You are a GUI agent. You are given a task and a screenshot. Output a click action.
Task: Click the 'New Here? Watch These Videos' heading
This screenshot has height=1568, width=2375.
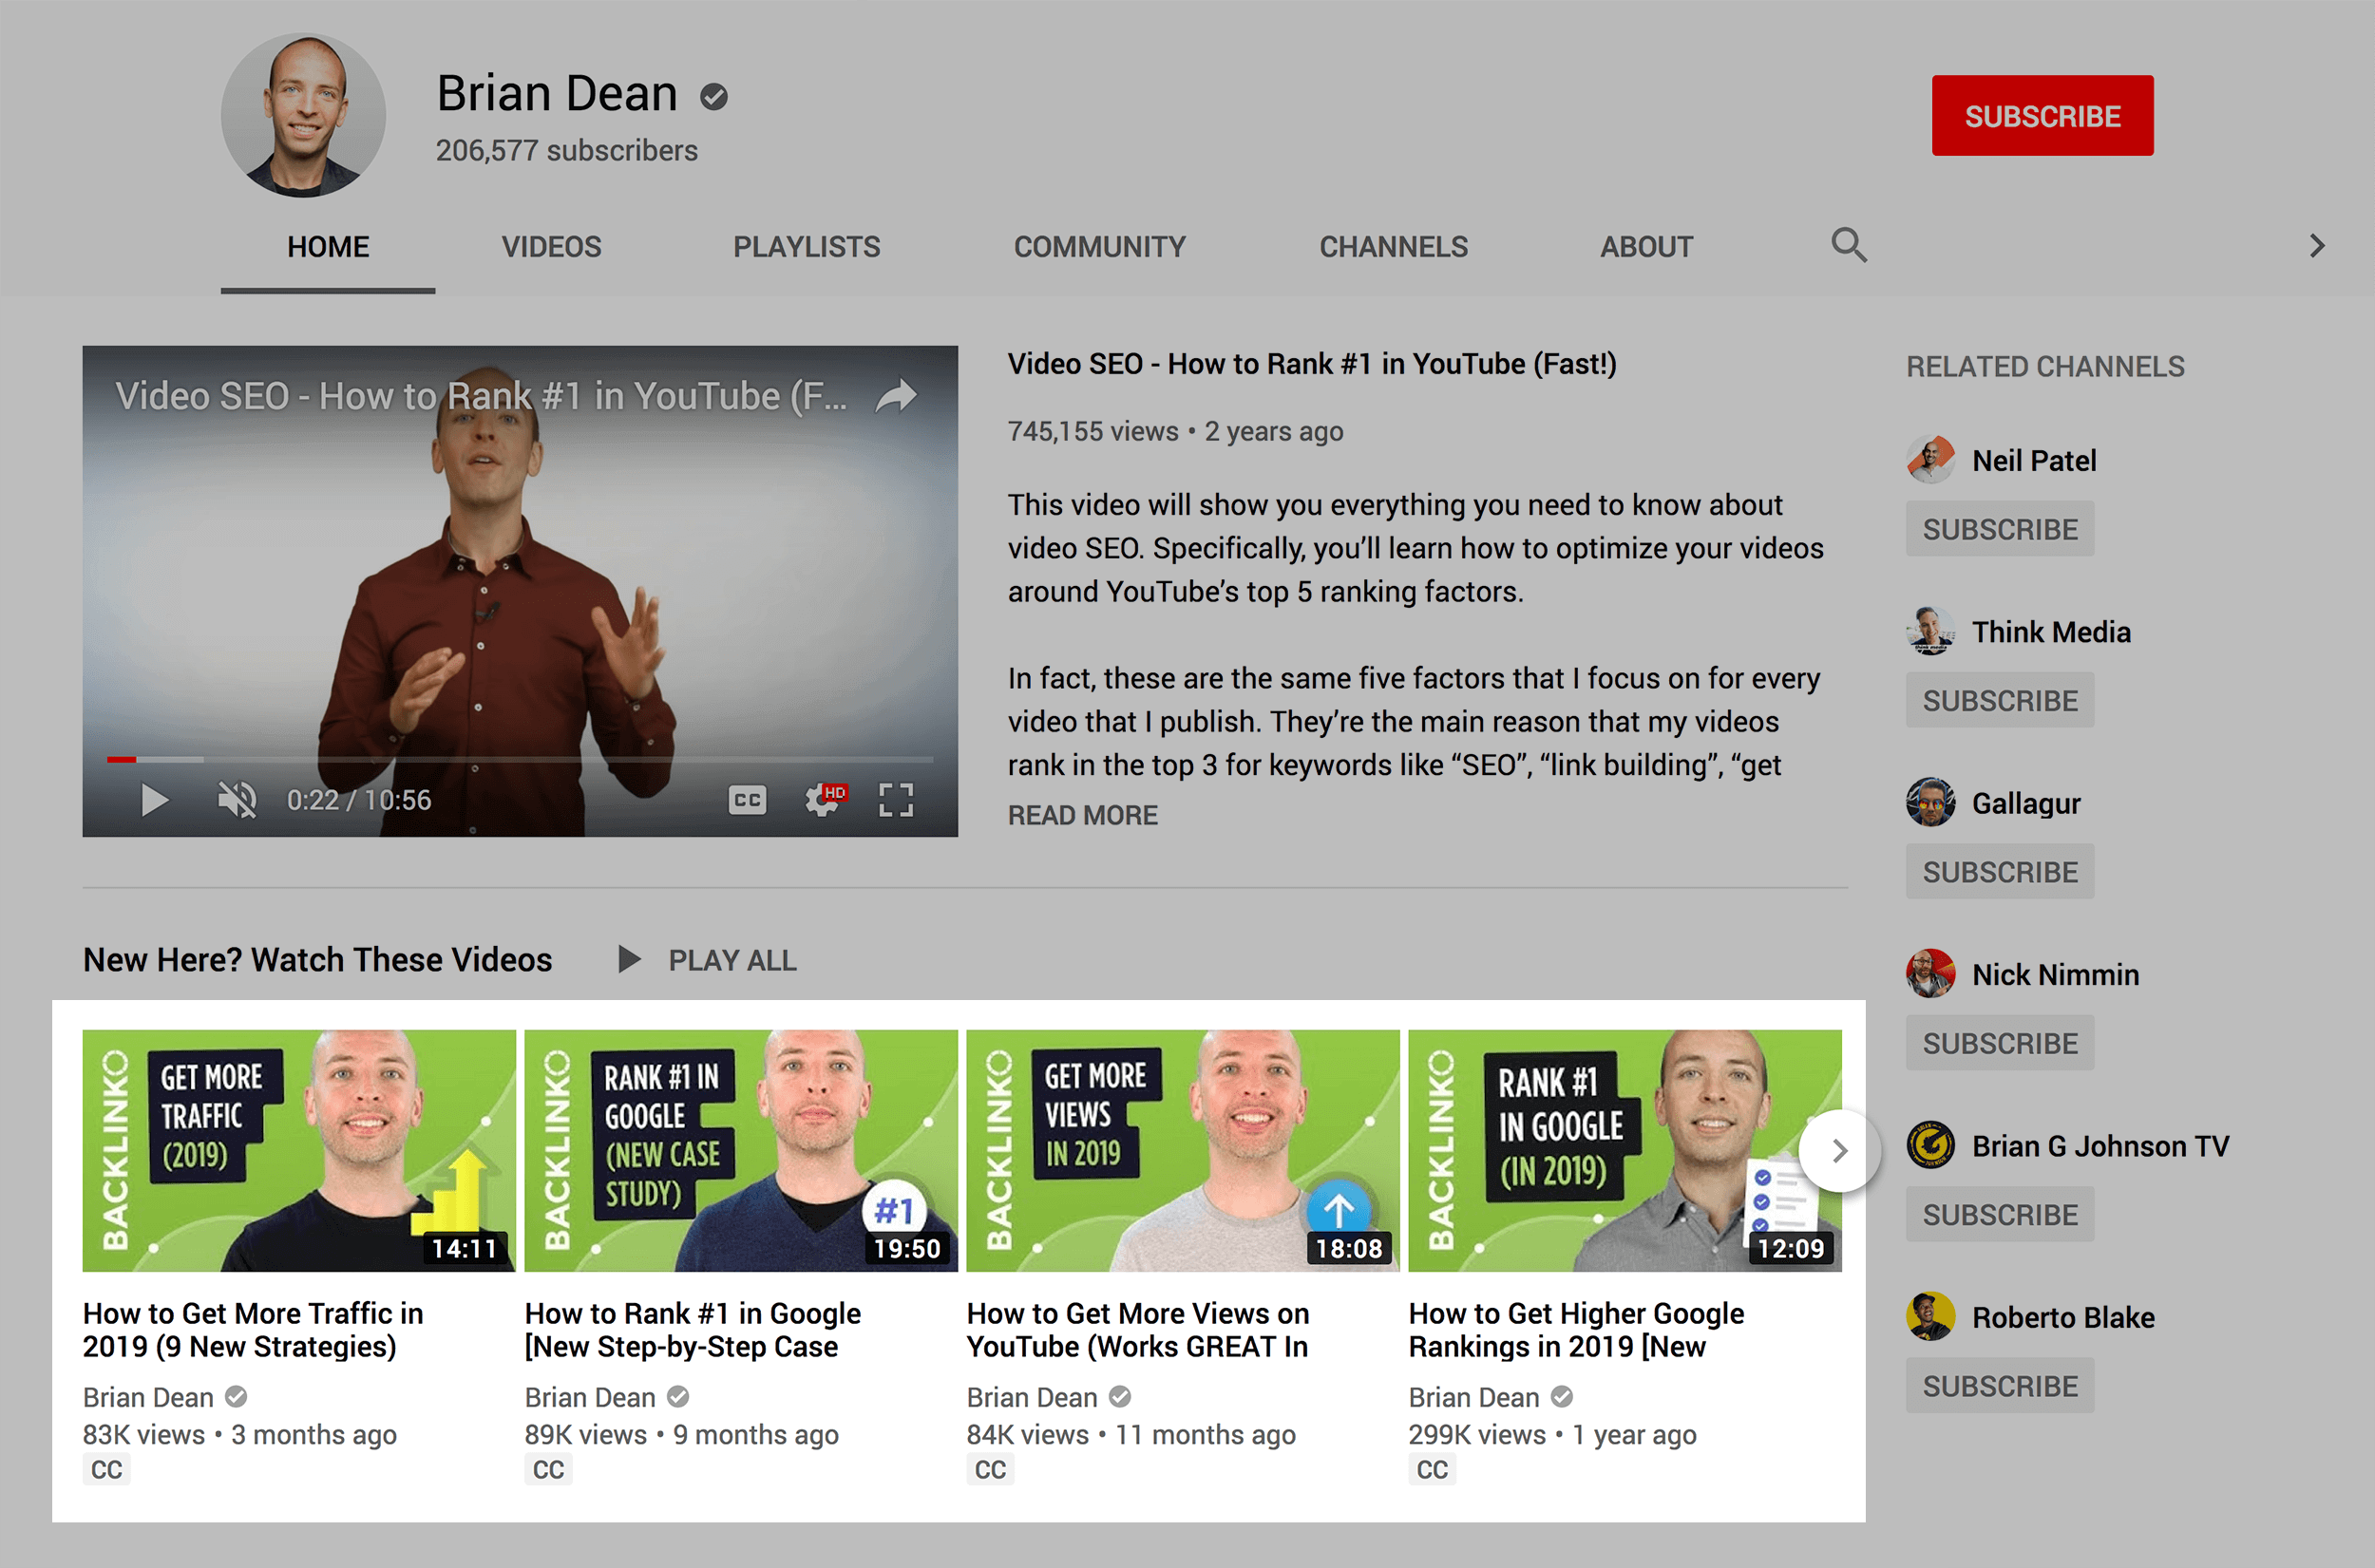[x=317, y=960]
